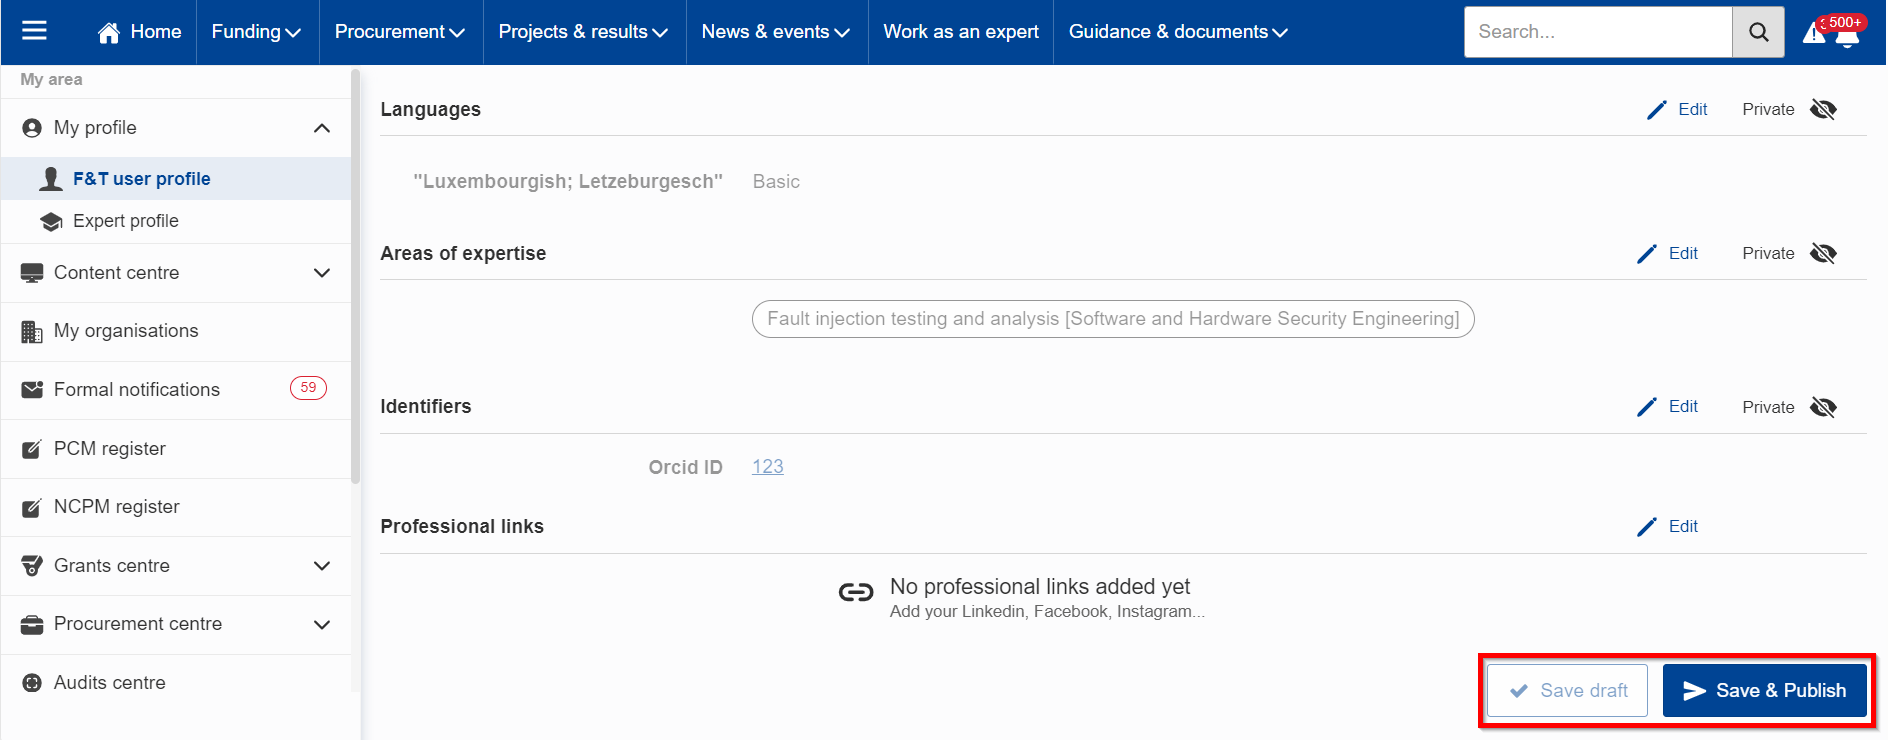Click the Home house icon
This screenshot has width=1888, height=740.
coord(109,32)
